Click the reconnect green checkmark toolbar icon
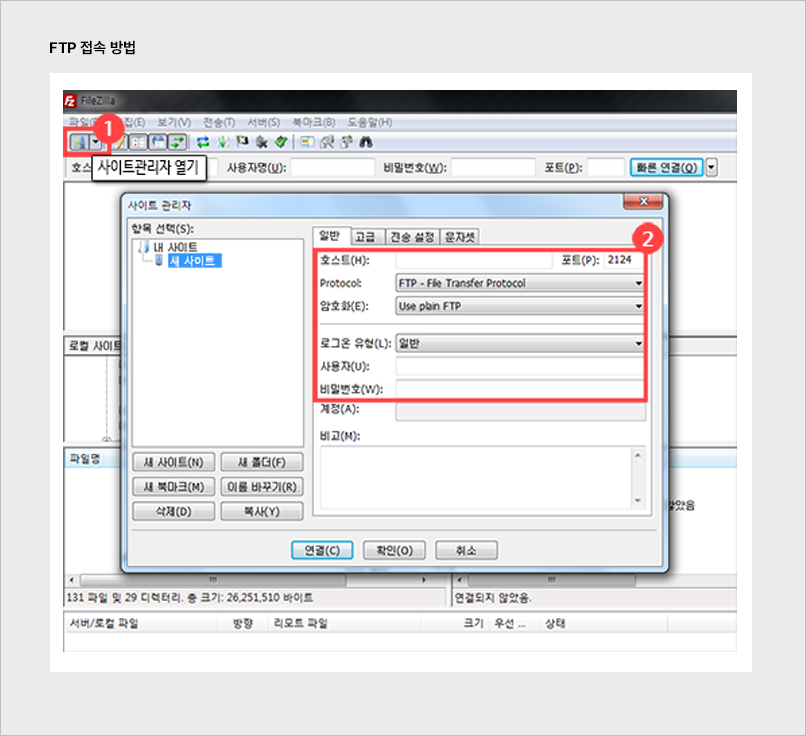The image size is (806, 736). tap(281, 142)
